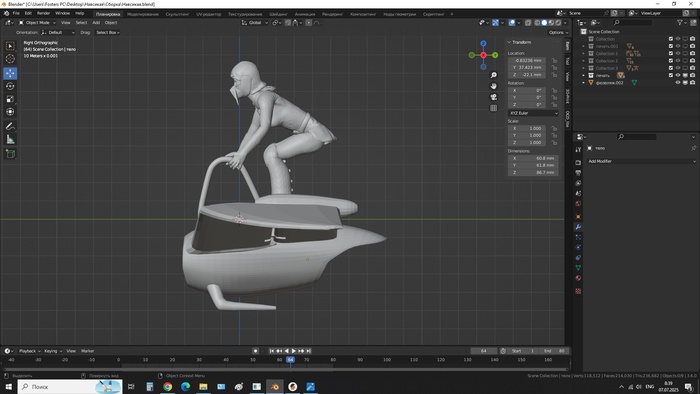This screenshot has width=700, height=394.
Task: Choose the Move tool in the left toolbar
Action: 10,73
